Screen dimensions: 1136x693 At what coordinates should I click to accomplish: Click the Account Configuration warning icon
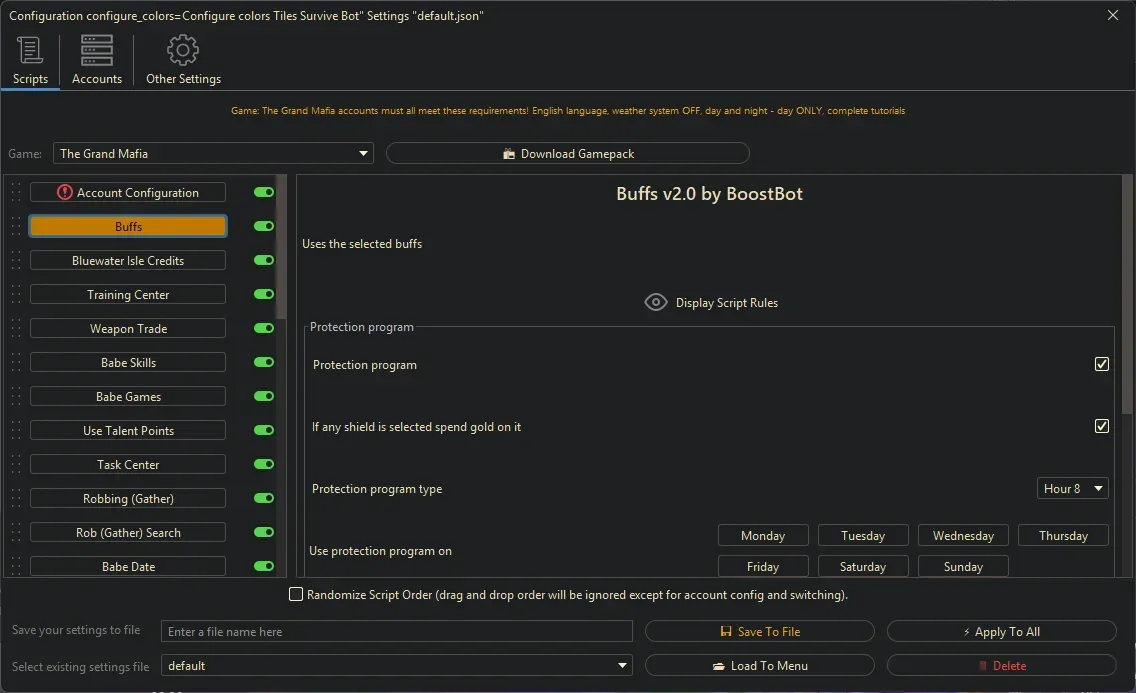click(64, 193)
